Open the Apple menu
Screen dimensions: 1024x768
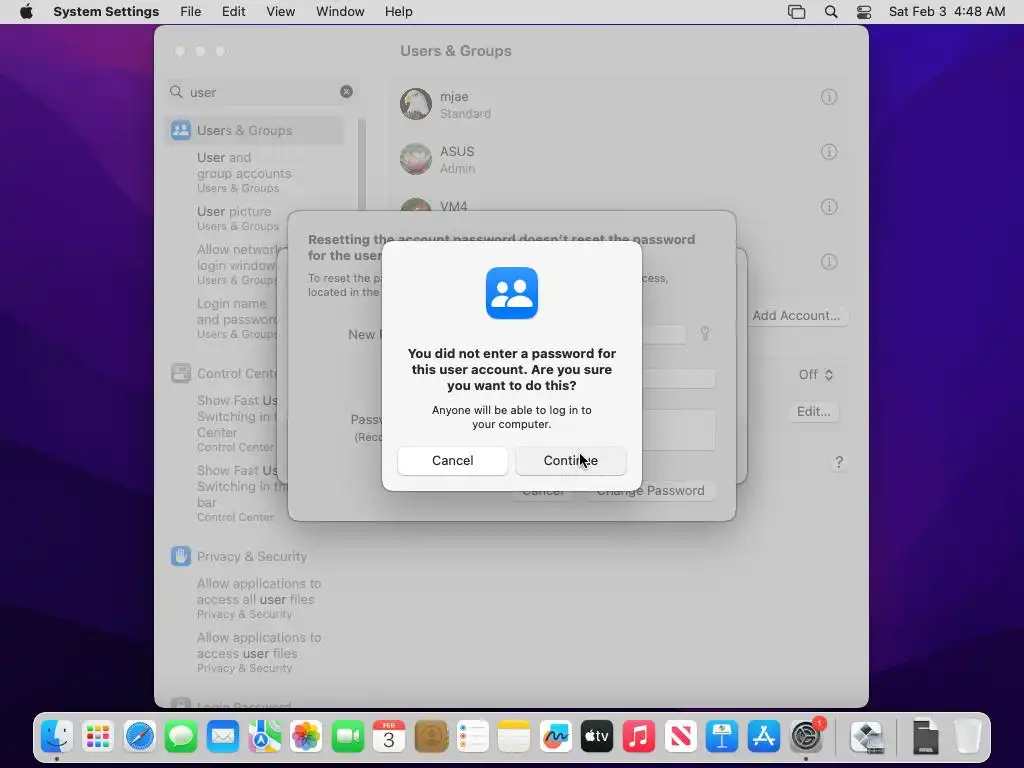pyautogui.click(x=26, y=12)
